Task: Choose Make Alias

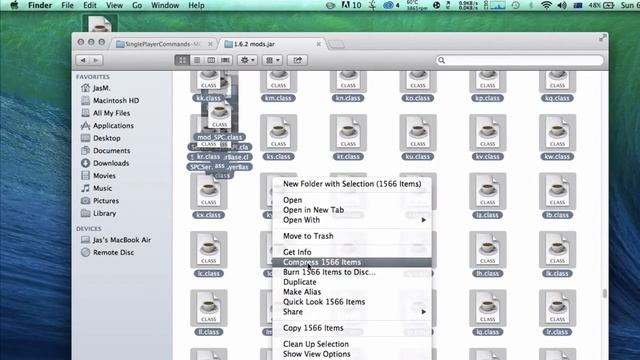Action: pos(352,292)
